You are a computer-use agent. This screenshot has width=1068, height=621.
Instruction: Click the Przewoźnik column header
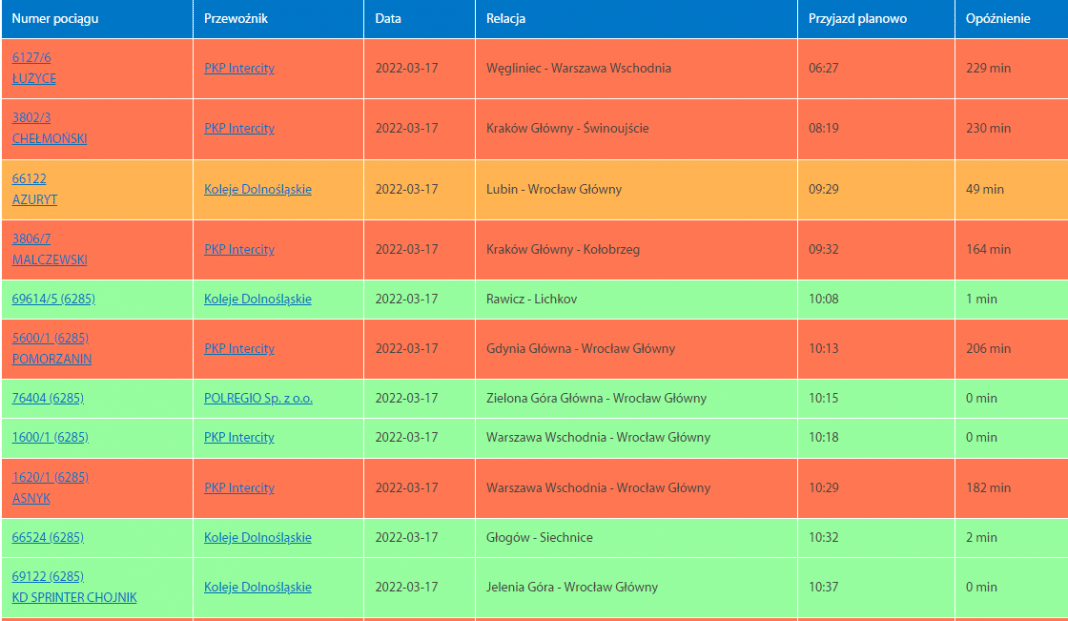click(236, 19)
